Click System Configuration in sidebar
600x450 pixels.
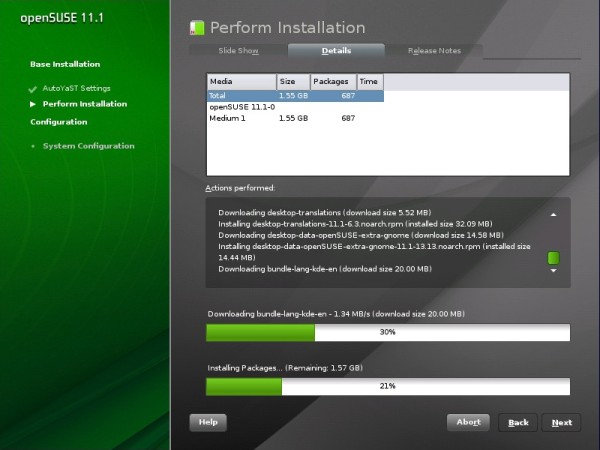[89, 146]
